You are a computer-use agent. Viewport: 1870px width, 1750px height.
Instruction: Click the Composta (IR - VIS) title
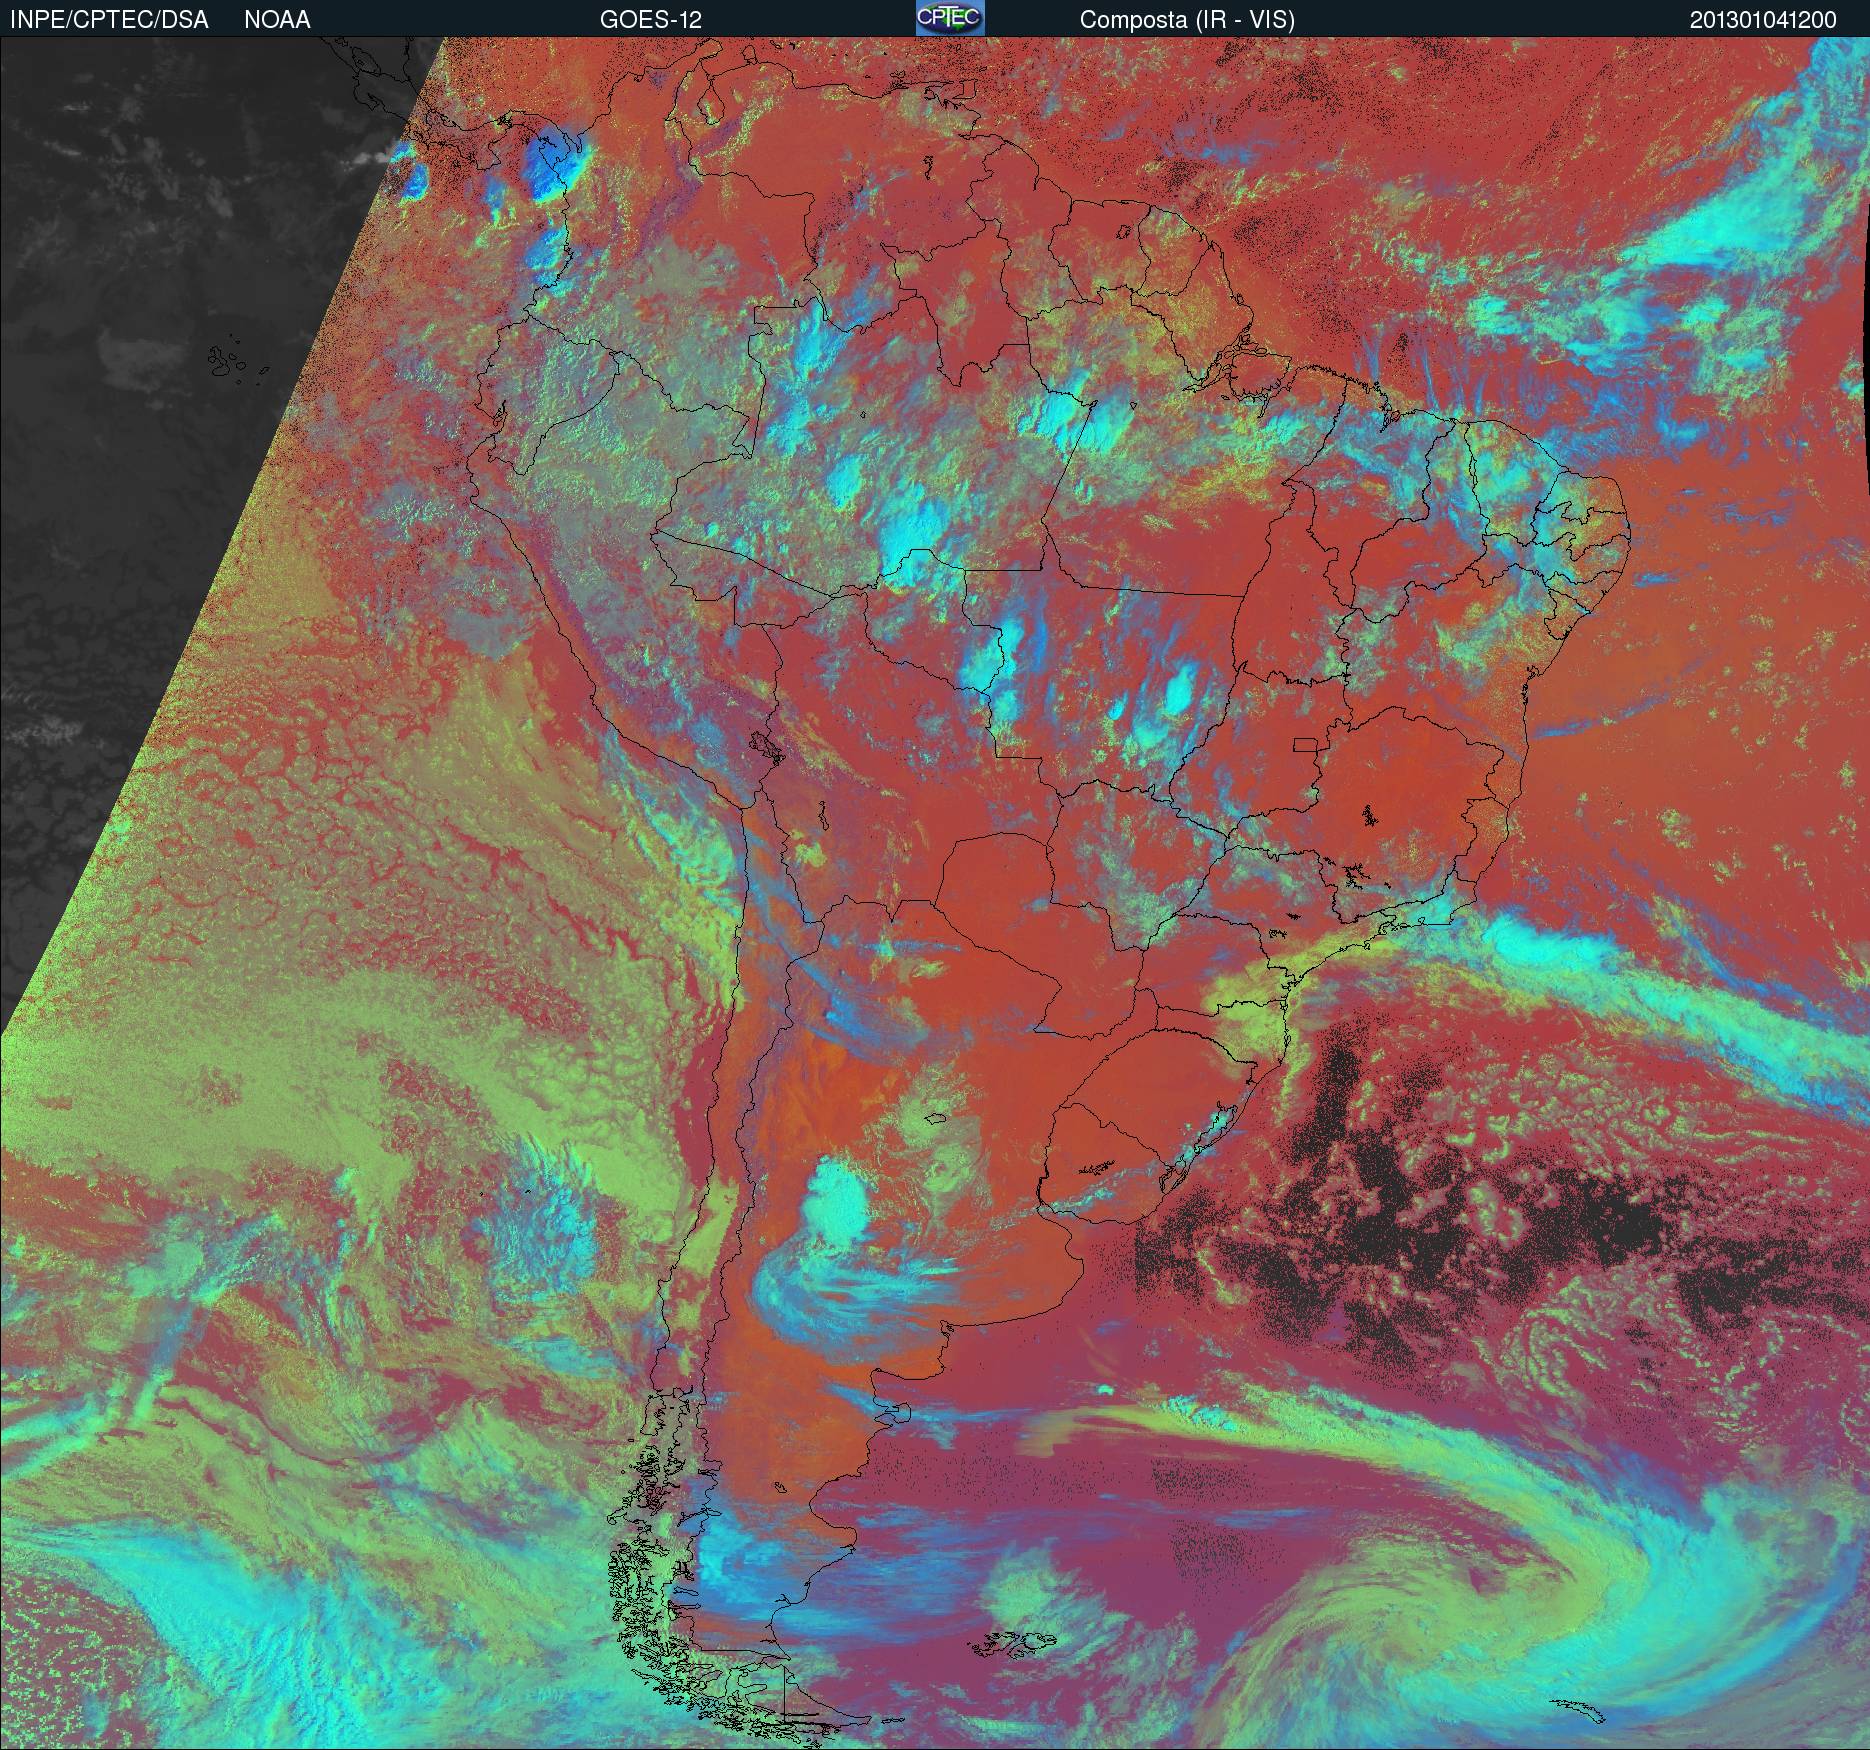click(1187, 20)
